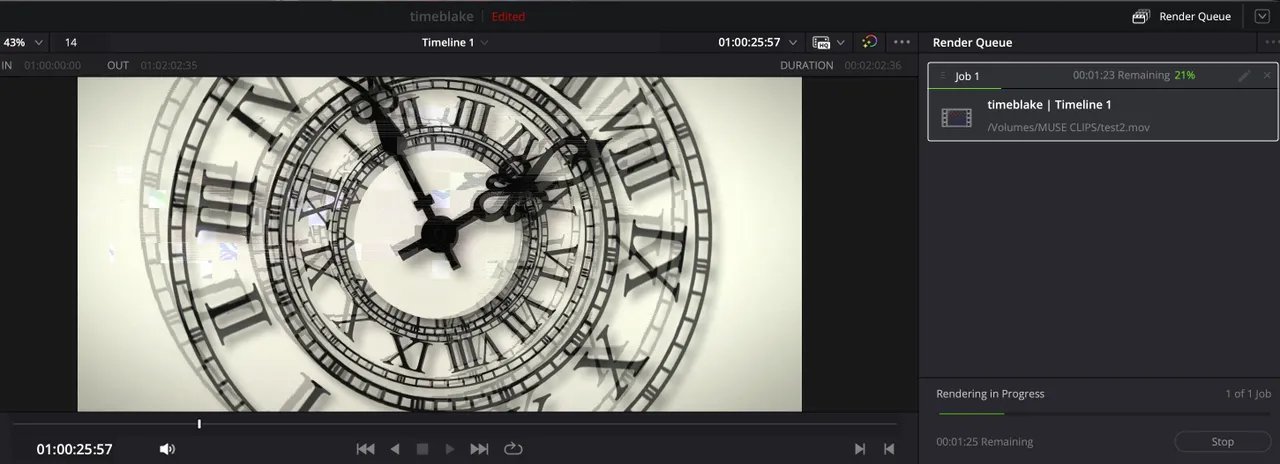
Task: Click the clock video preview
Action: [x=440, y=244]
